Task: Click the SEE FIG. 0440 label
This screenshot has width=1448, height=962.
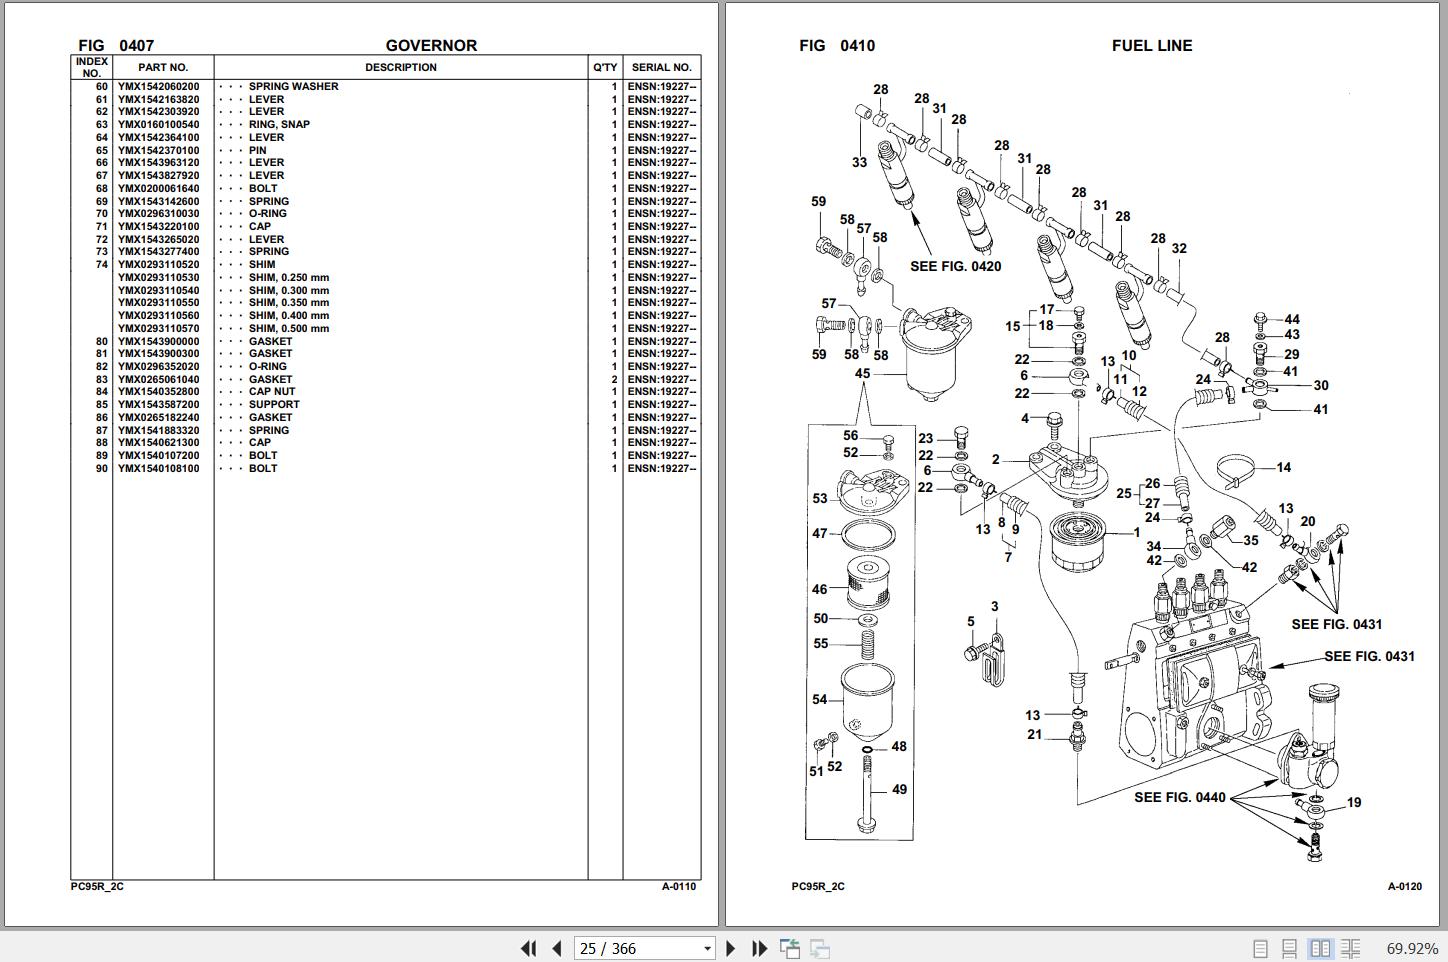Action: click(x=1179, y=798)
